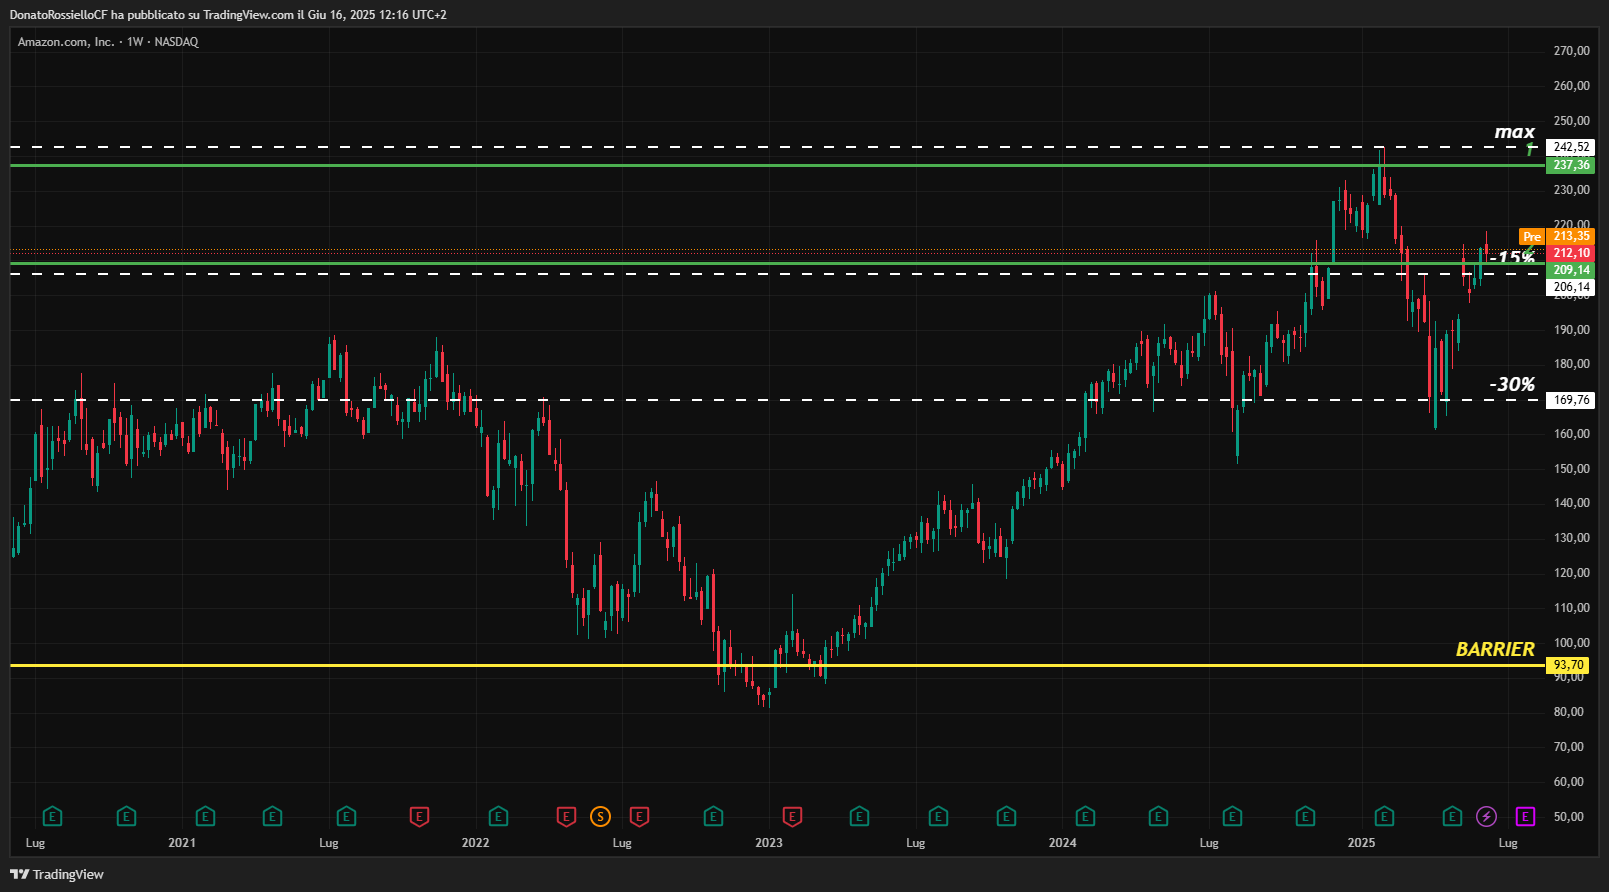
Task: Click the 250,00 price axis label
Action: pyautogui.click(x=1571, y=121)
